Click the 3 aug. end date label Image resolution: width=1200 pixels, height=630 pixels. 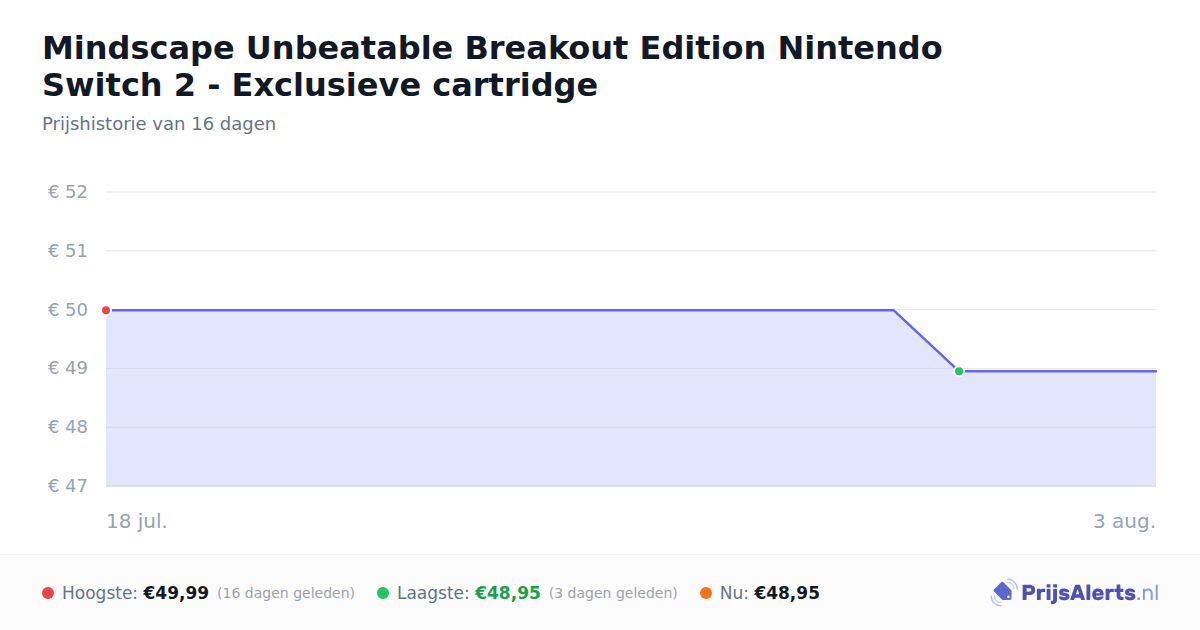[x=1125, y=521]
